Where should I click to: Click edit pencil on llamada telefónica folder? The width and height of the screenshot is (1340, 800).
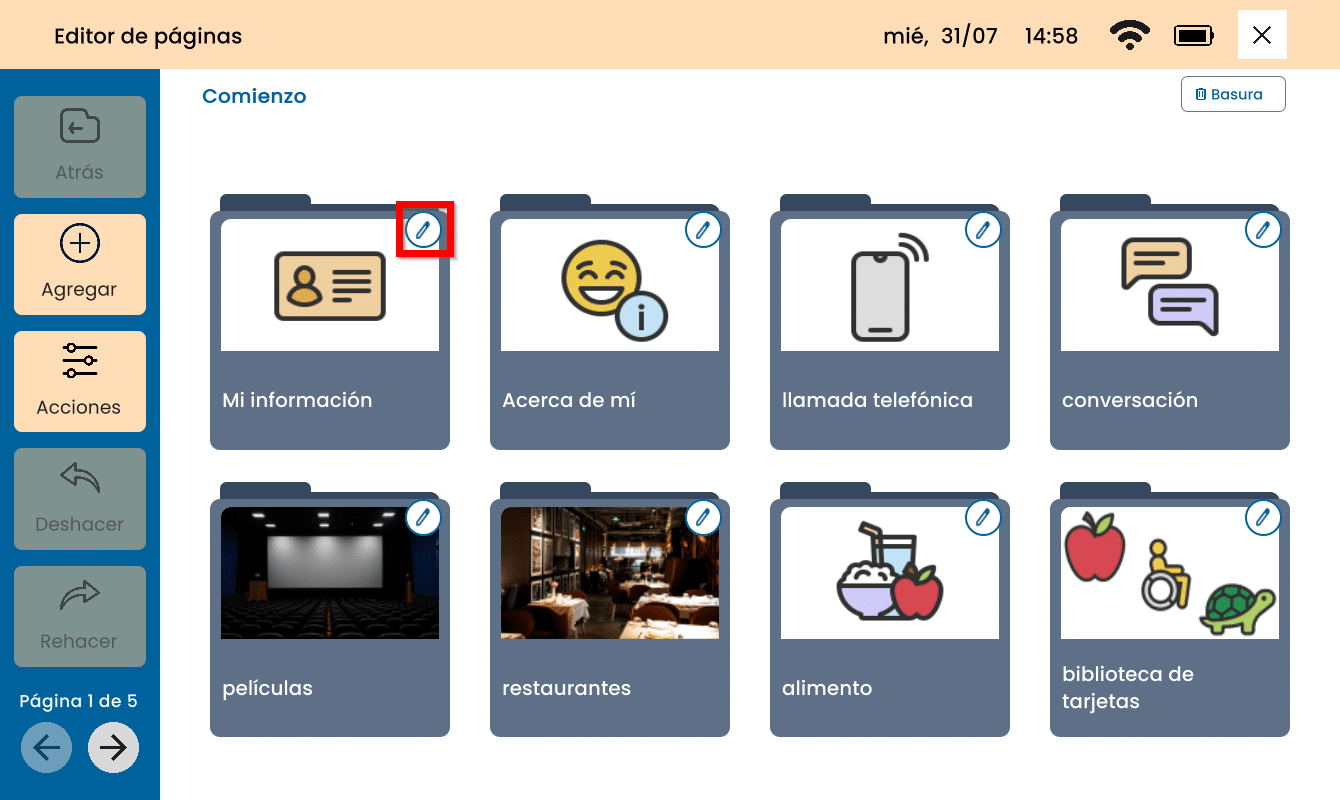983,230
